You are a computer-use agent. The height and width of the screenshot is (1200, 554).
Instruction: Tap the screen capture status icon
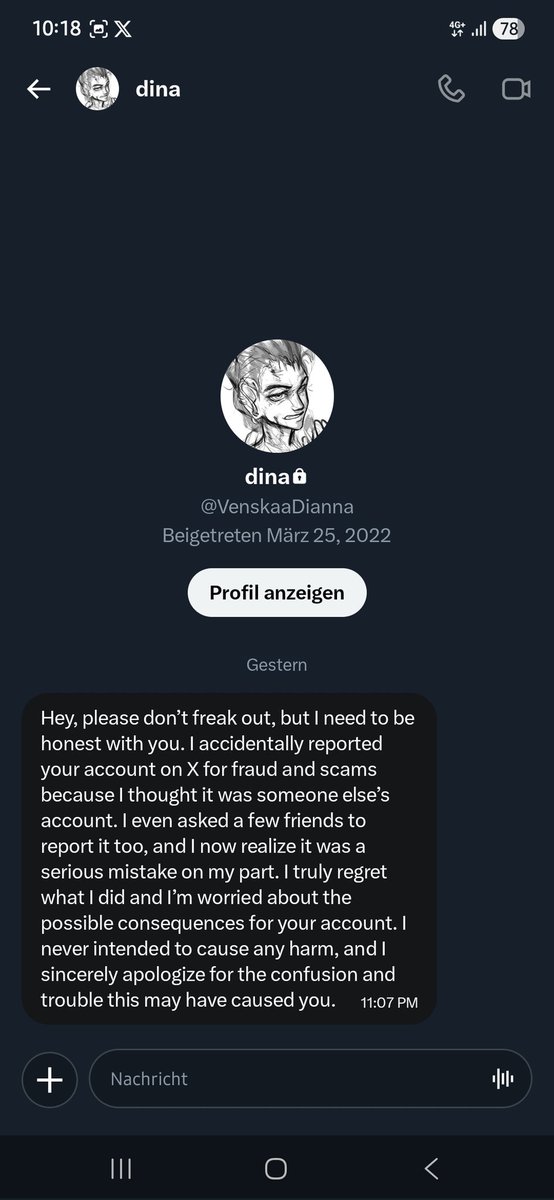click(x=98, y=29)
